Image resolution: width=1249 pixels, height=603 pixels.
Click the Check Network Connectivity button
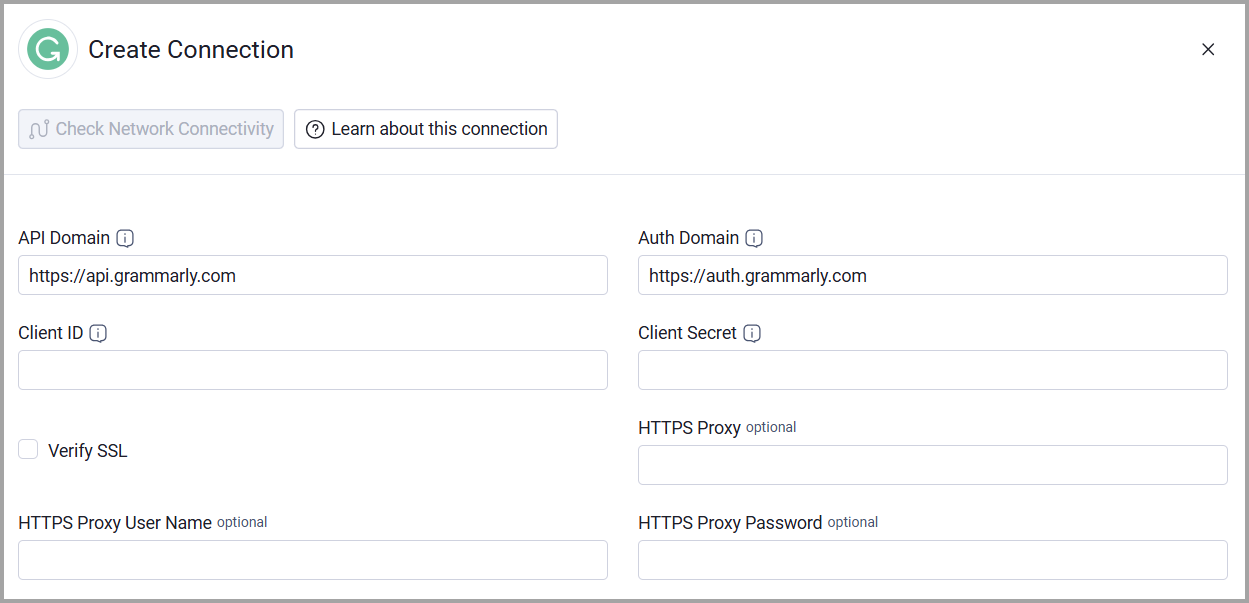tap(151, 129)
